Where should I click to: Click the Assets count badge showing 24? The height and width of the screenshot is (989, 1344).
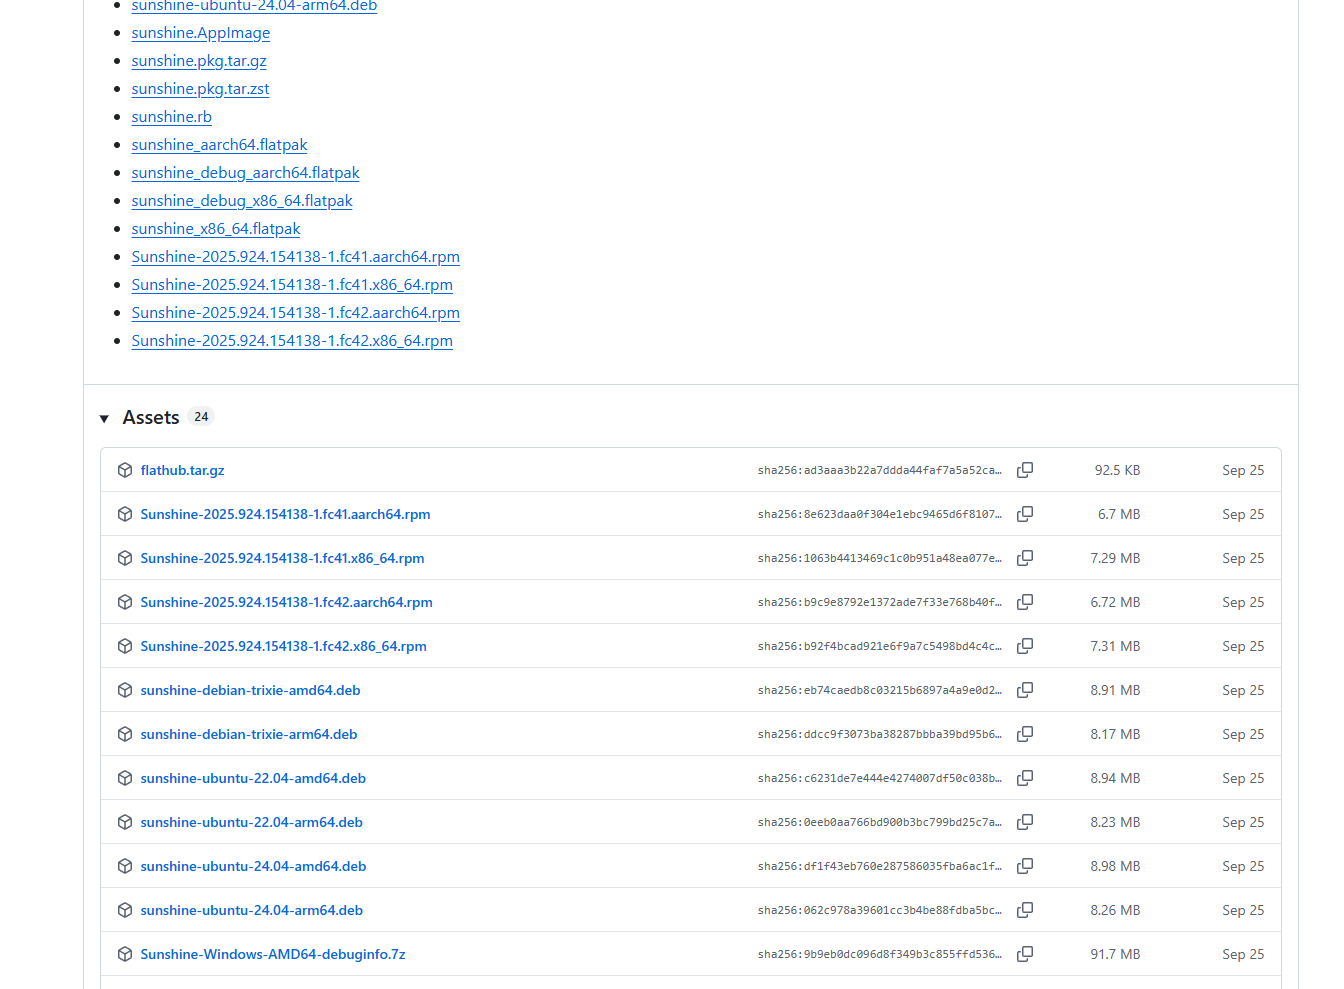coord(201,416)
